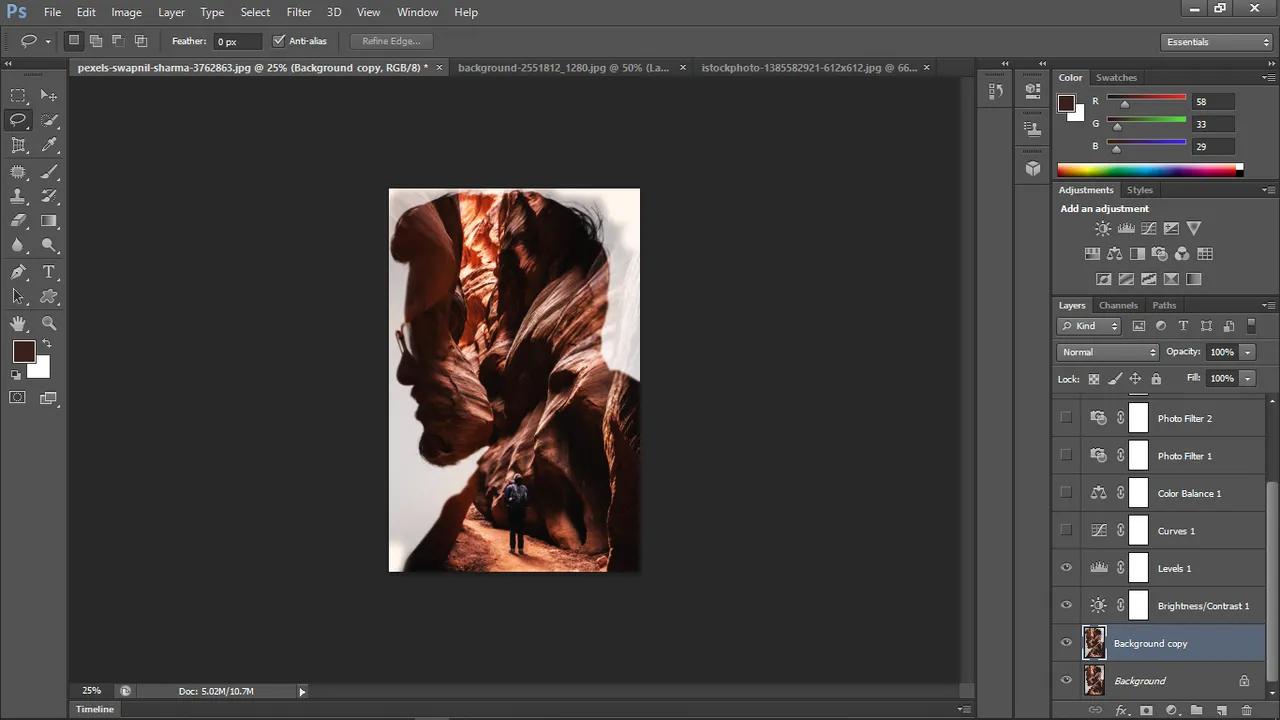Image resolution: width=1280 pixels, height=720 pixels.
Task: Select the Brush tool
Action: click(49, 172)
